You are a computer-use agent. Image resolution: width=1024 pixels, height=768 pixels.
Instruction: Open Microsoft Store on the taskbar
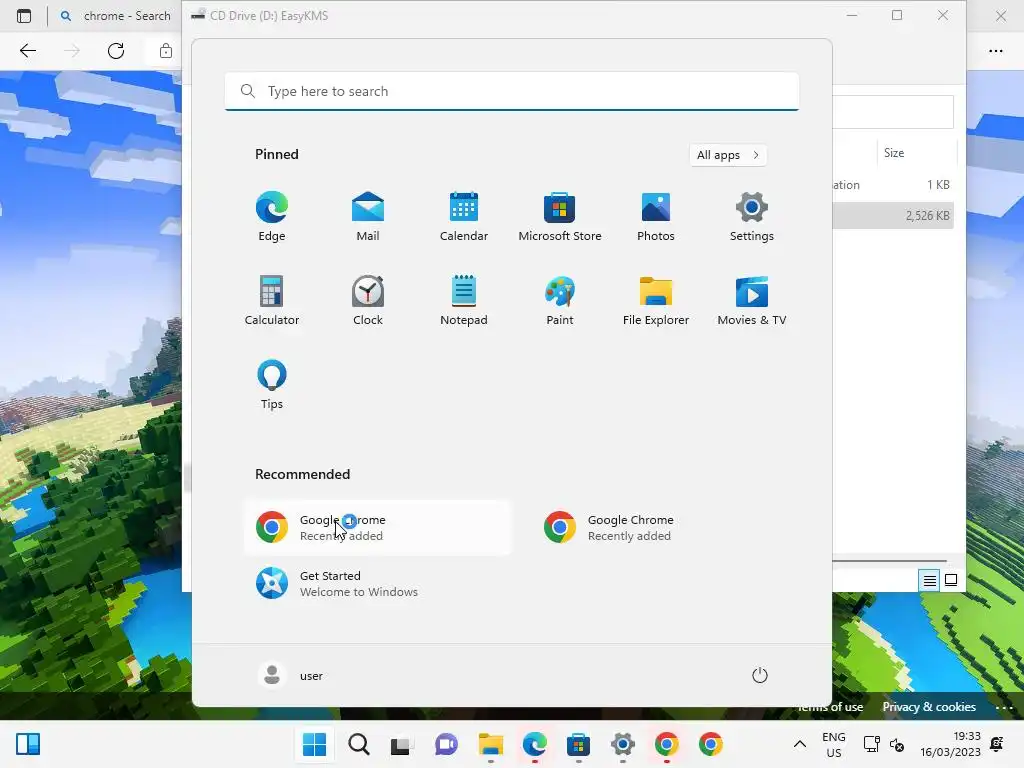(x=579, y=744)
